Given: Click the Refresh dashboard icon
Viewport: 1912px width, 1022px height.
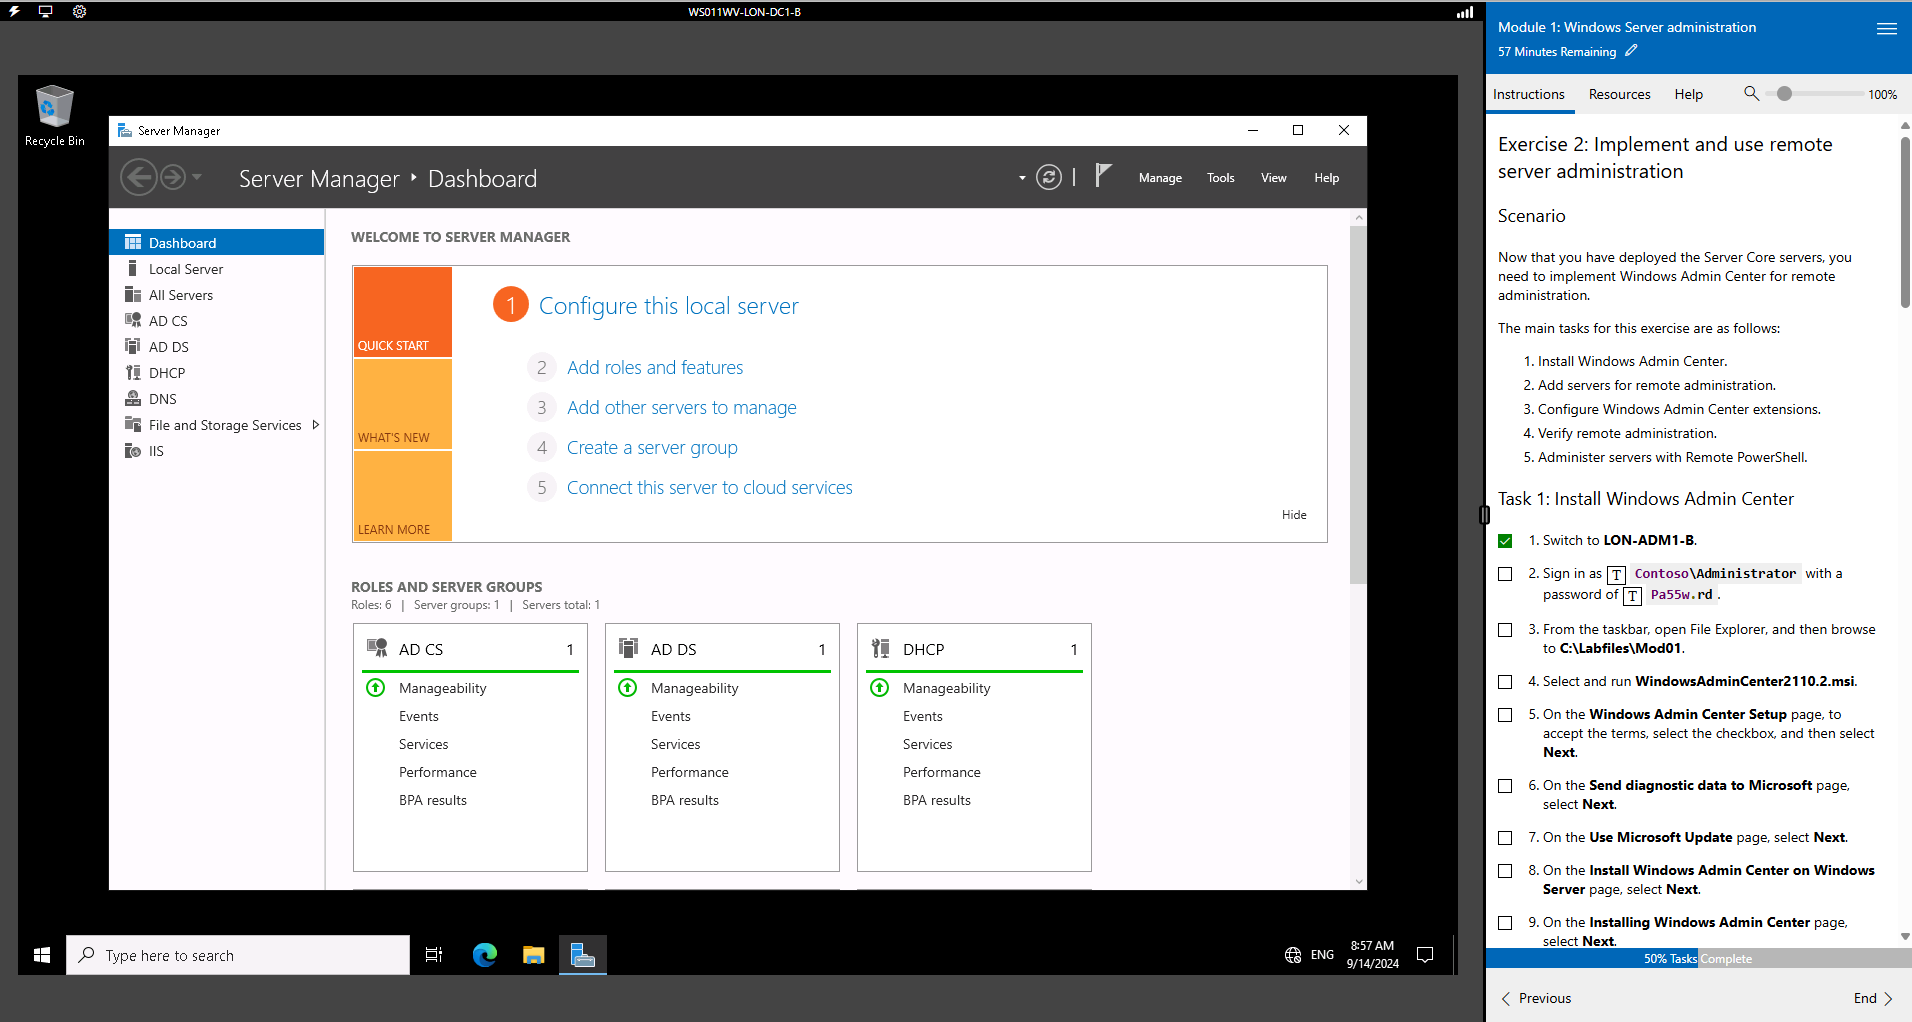Looking at the screenshot, I should (1048, 177).
